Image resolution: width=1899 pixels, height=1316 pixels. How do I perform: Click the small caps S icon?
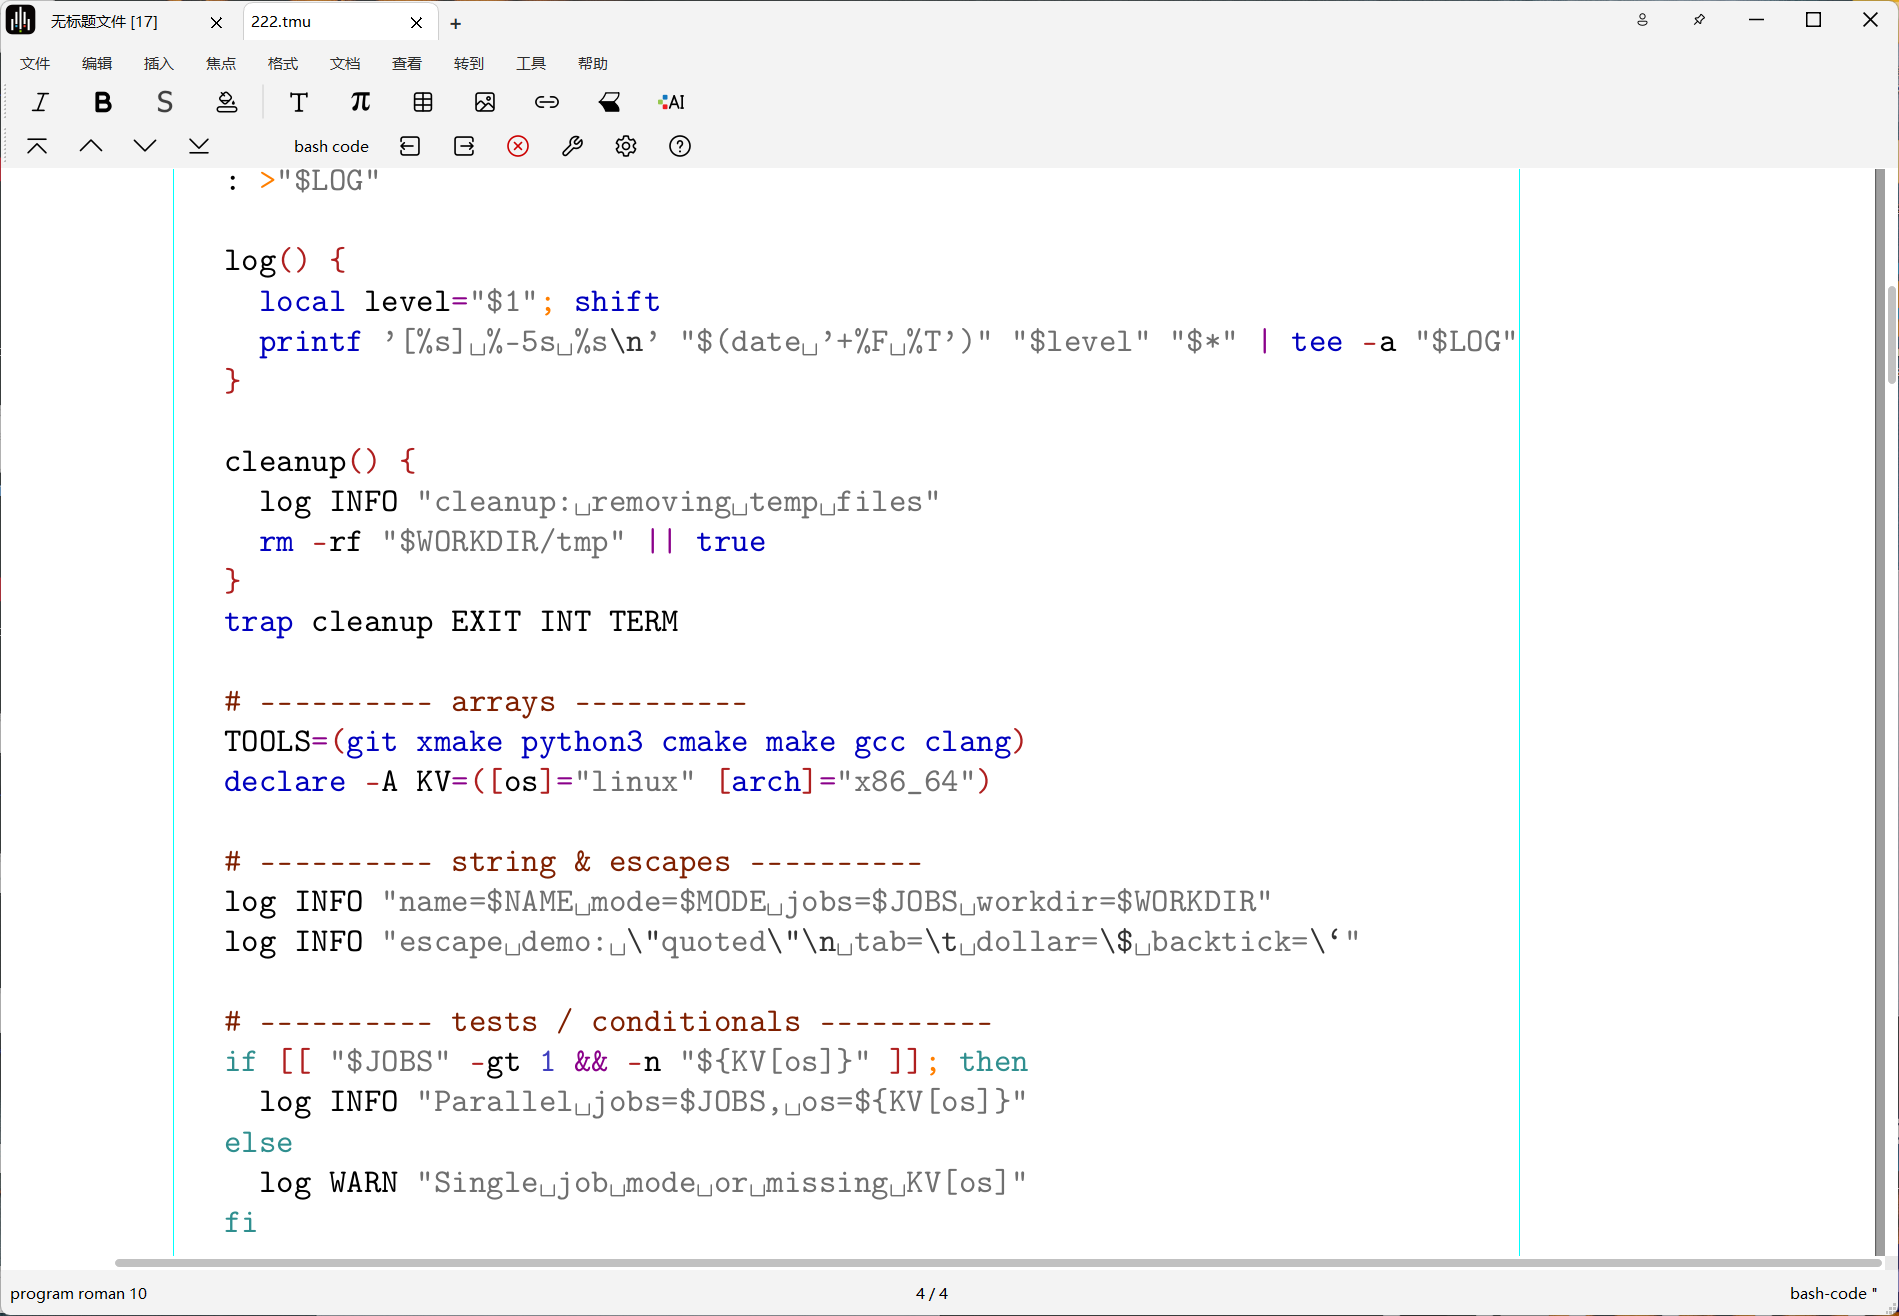tap(164, 102)
